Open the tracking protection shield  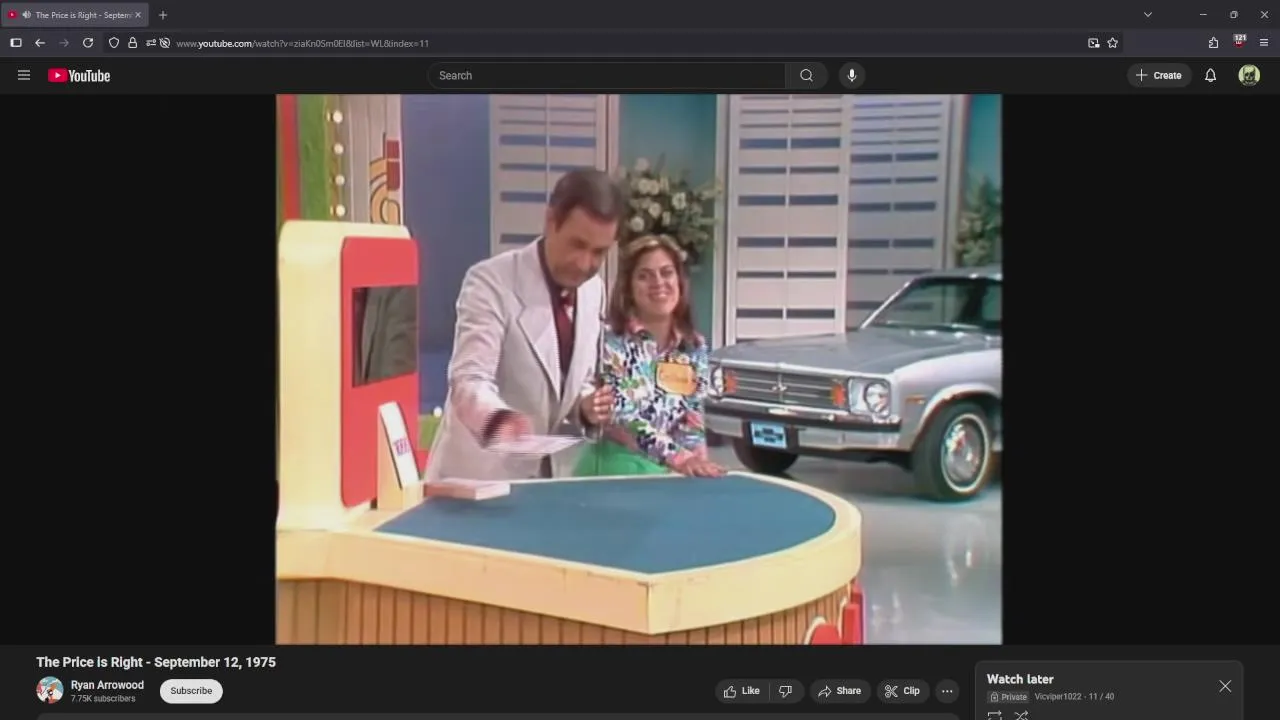(114, 43)
